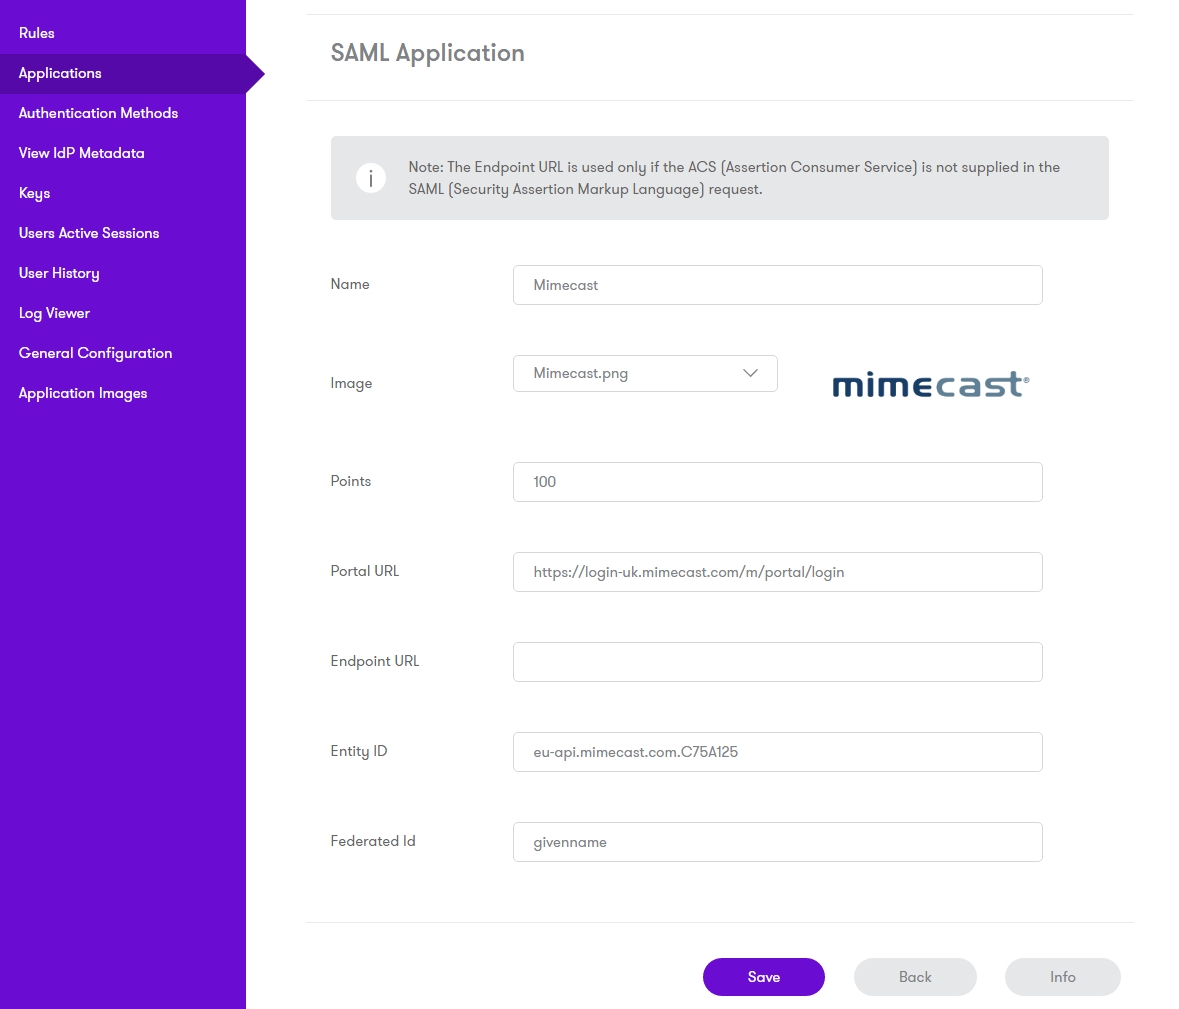Go to Authentication Methods section
Viewport: 1179px width, 1009px height.
tap(98, 113)
